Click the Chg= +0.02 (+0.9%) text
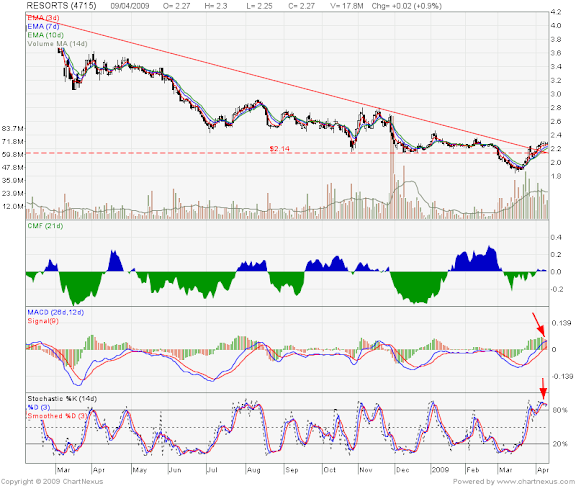 pos(407,6)
